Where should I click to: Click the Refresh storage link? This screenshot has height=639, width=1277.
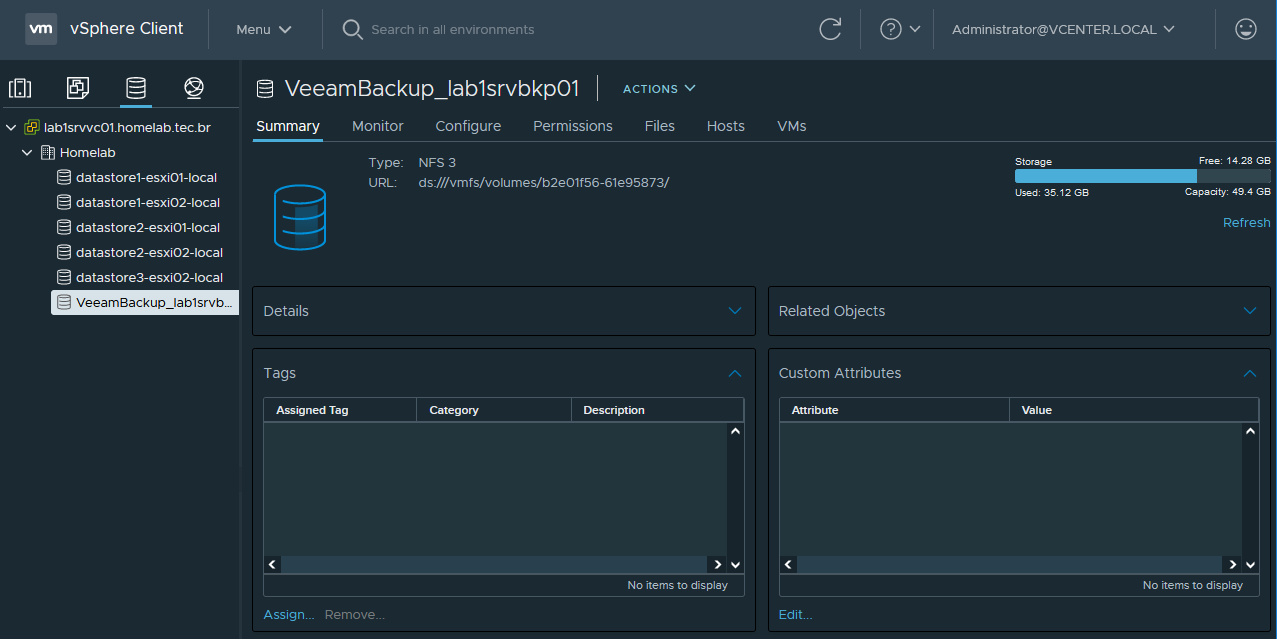click(1247, 223)
